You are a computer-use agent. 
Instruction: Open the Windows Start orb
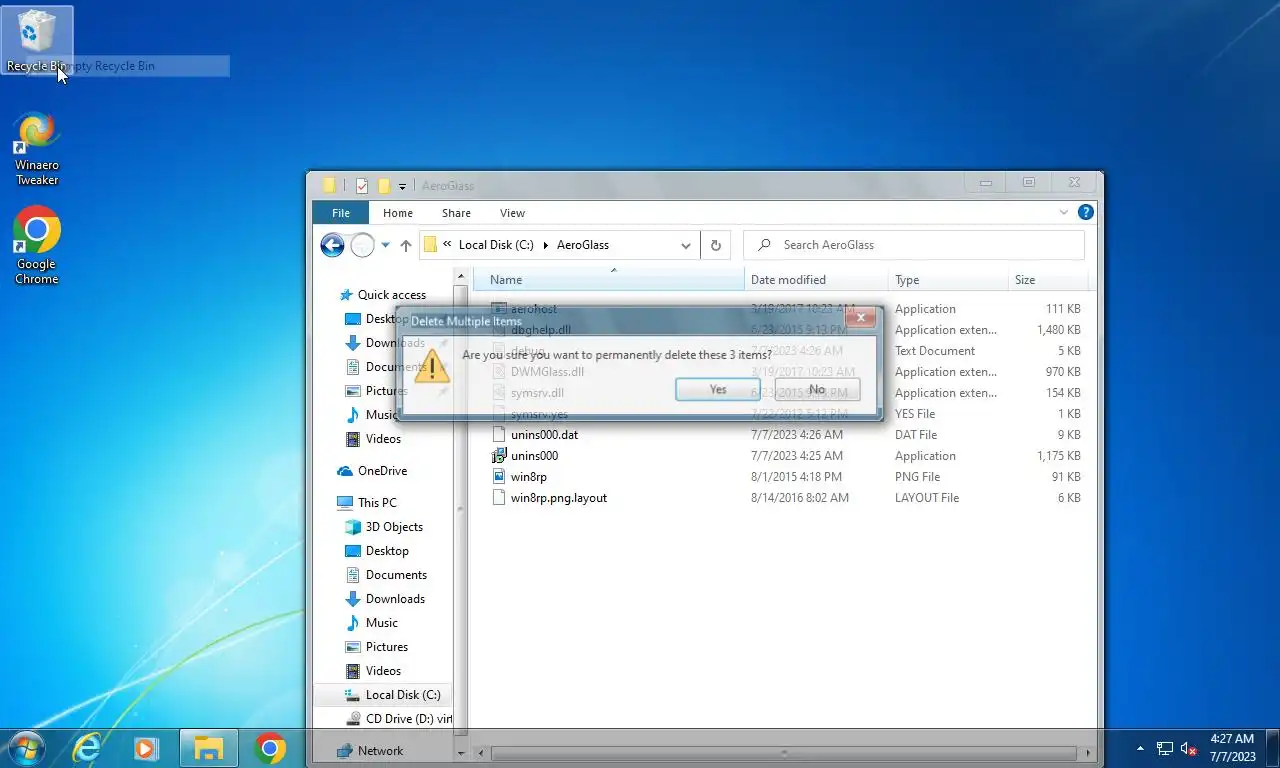(26, 747)
